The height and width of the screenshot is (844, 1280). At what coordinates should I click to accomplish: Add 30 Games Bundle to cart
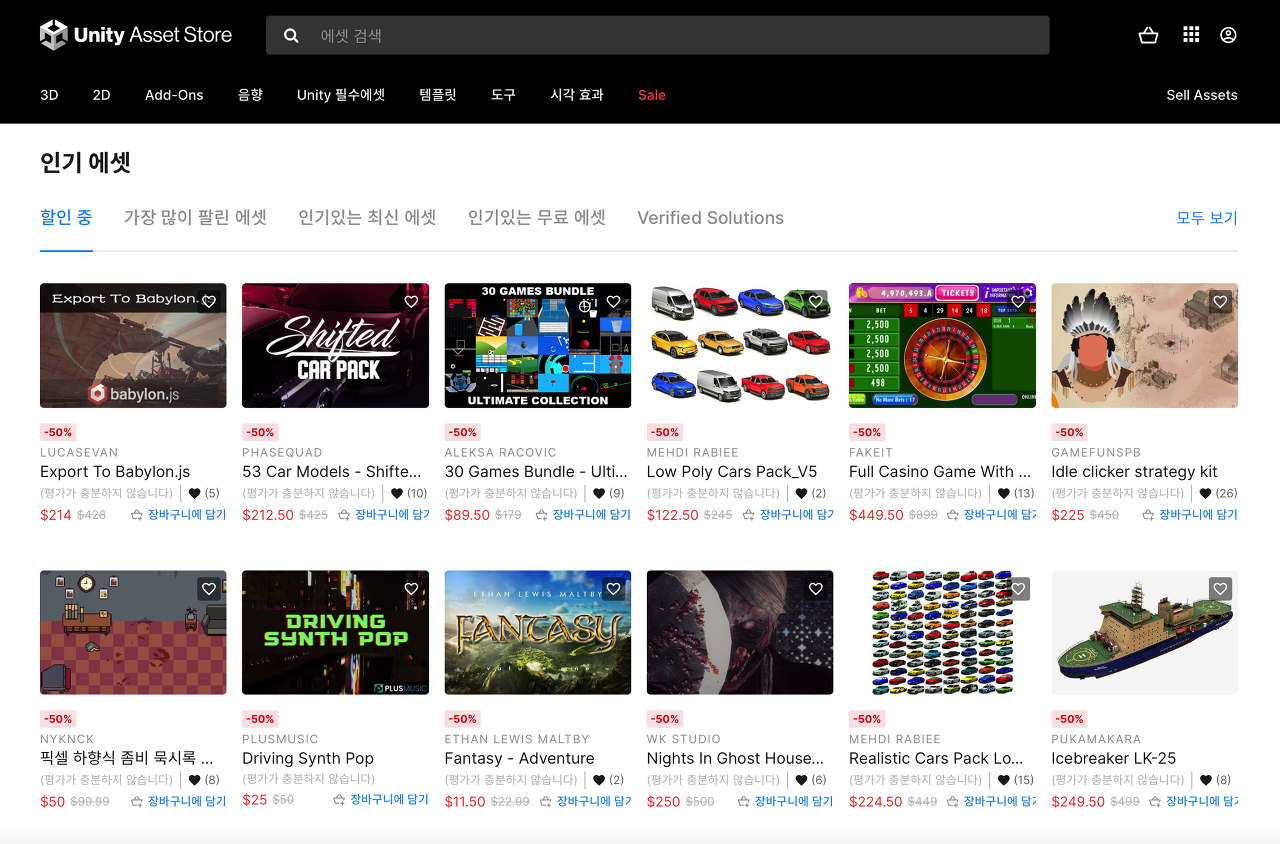pyautogui.click(x=583, y=515)
